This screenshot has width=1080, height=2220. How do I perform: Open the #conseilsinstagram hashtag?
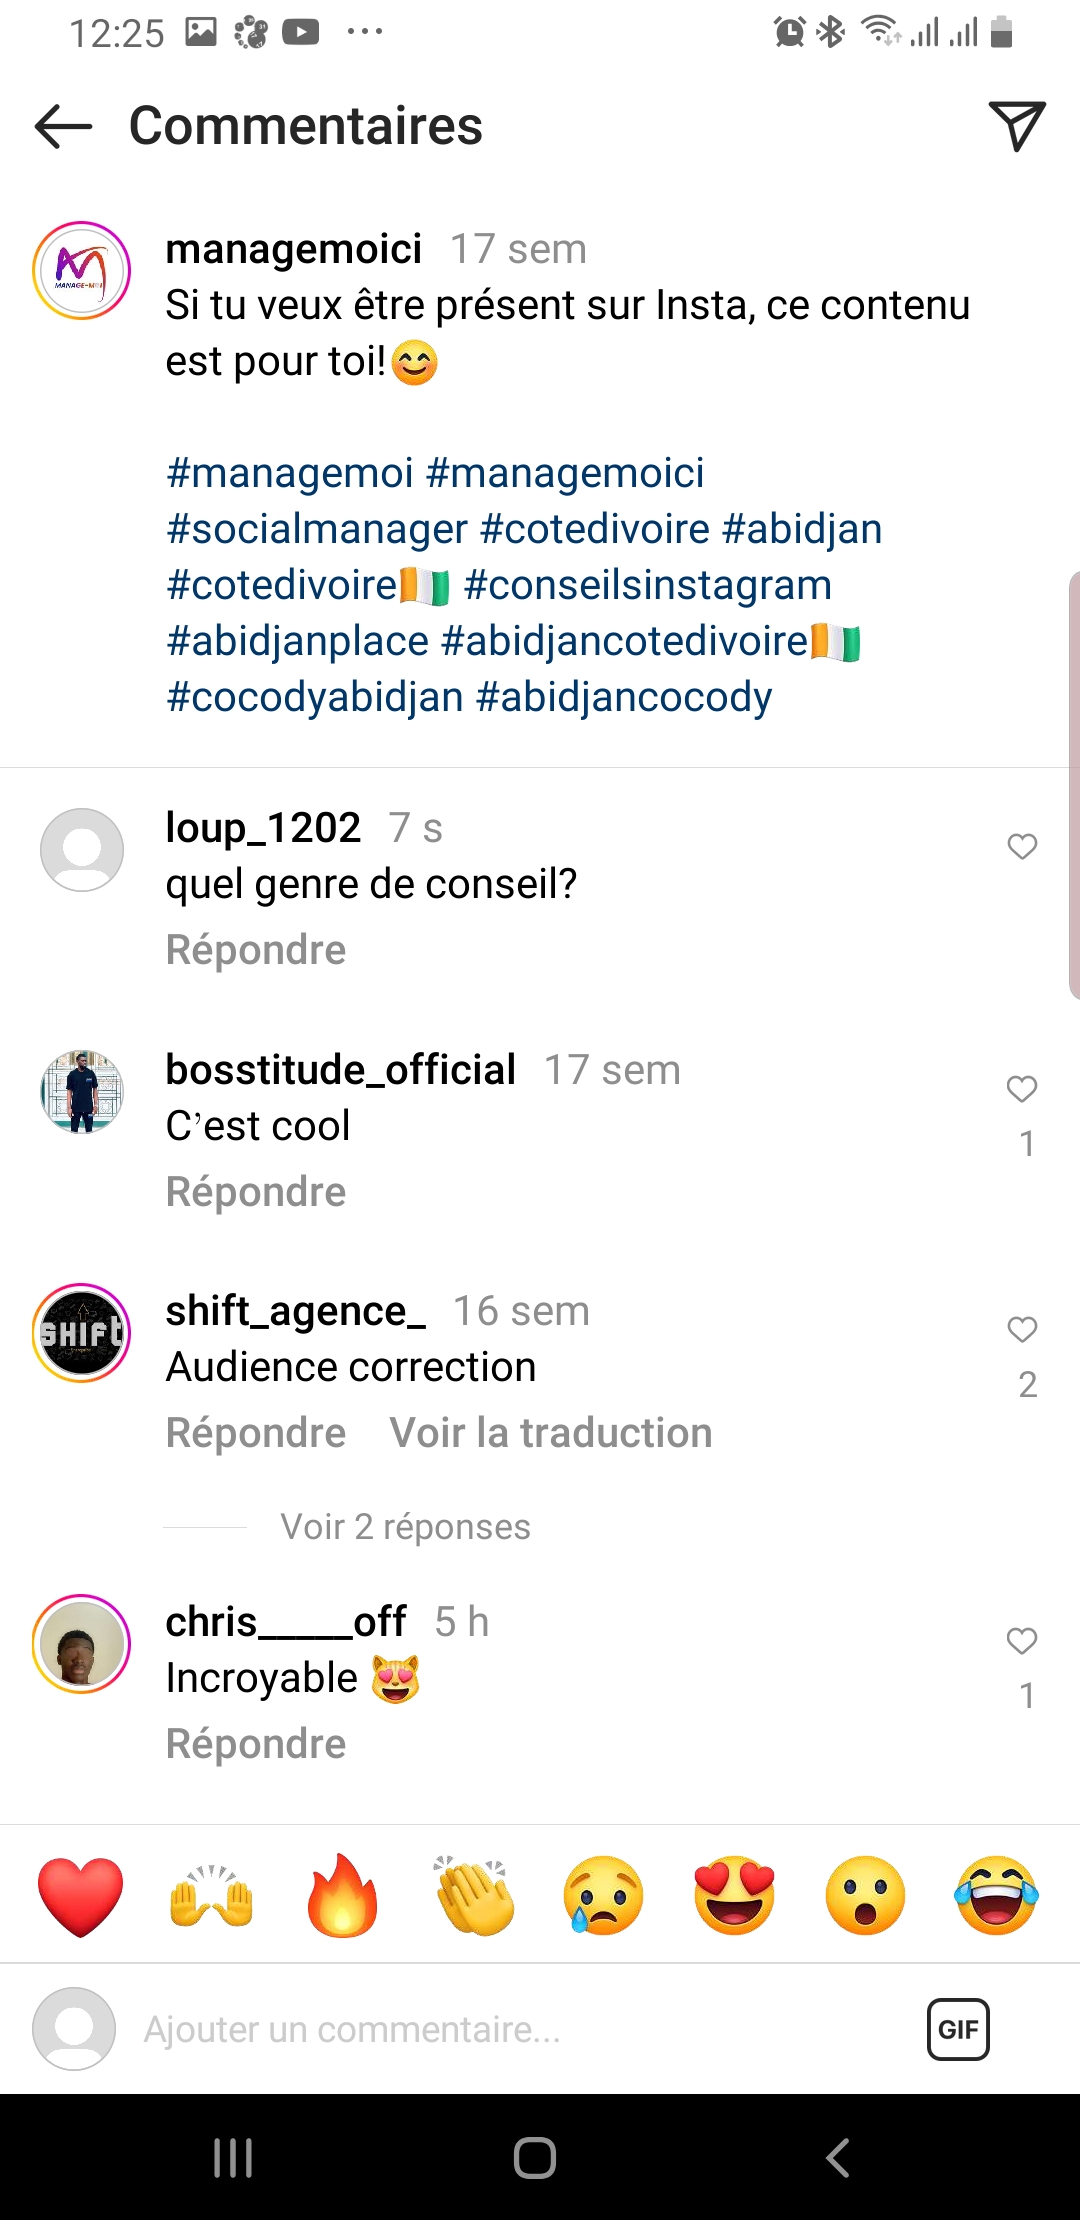648,585
